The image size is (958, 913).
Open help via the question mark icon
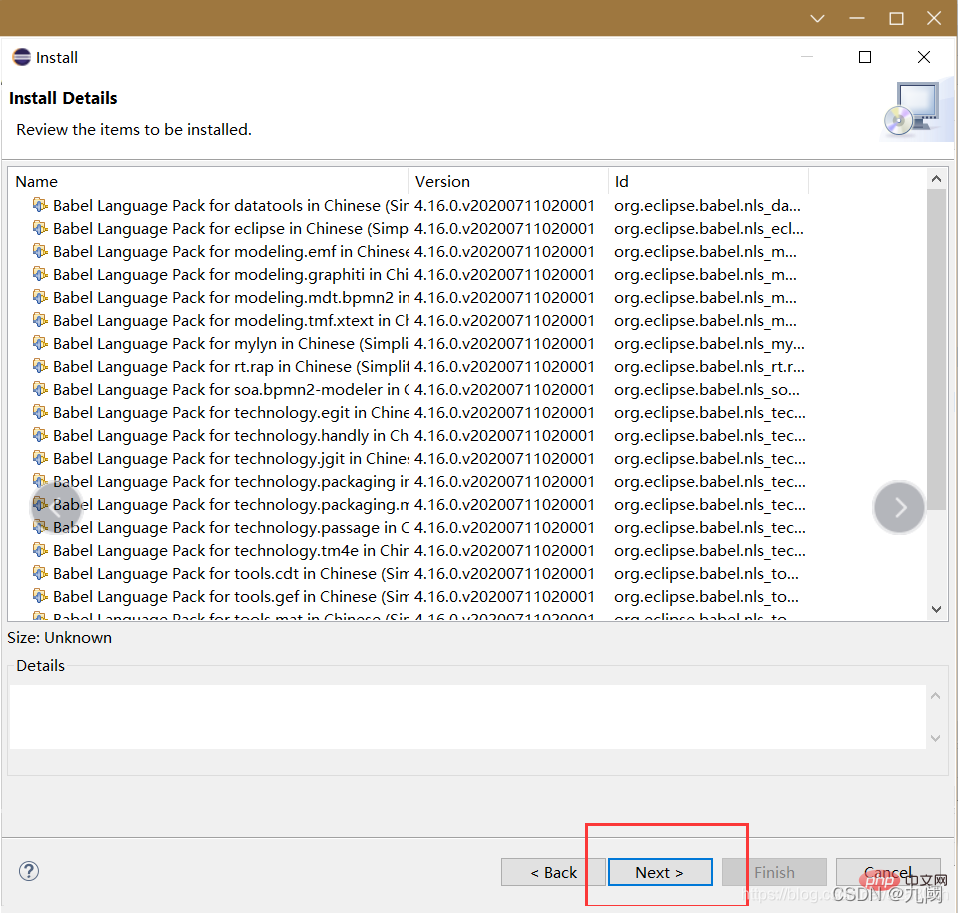click(29, 871)
